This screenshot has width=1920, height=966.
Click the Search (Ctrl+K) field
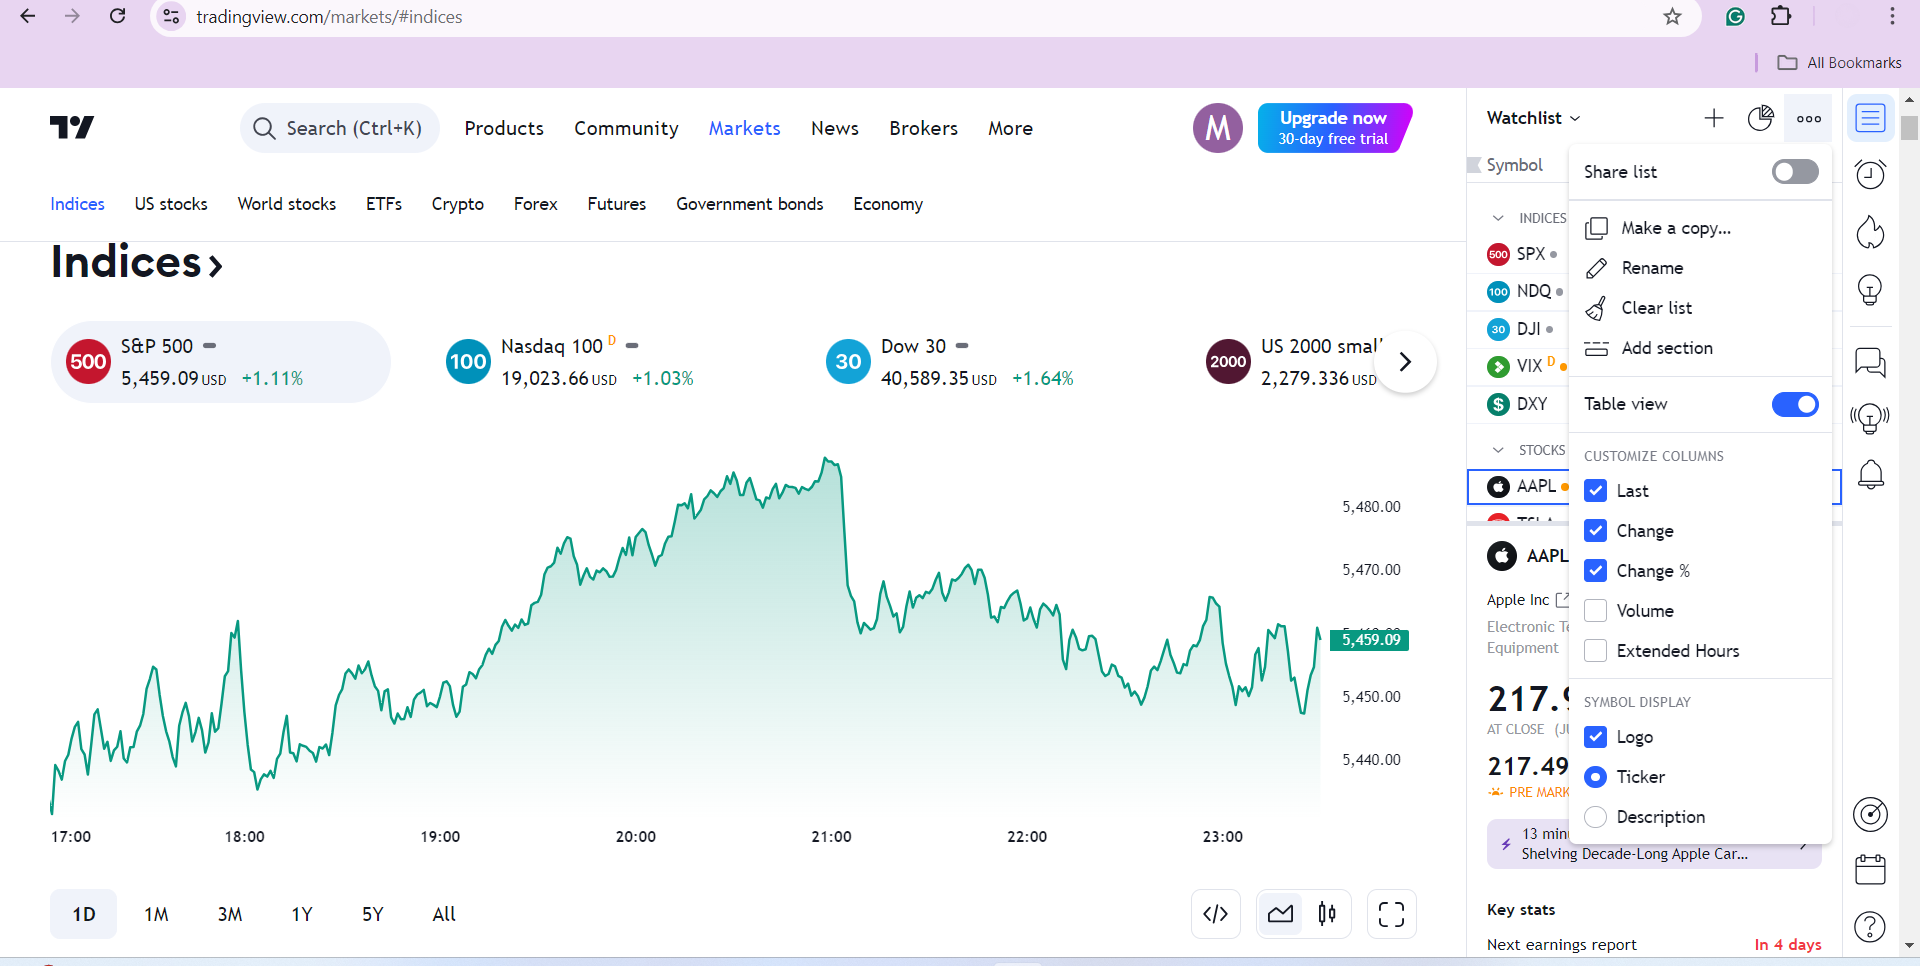click(340, 128)
